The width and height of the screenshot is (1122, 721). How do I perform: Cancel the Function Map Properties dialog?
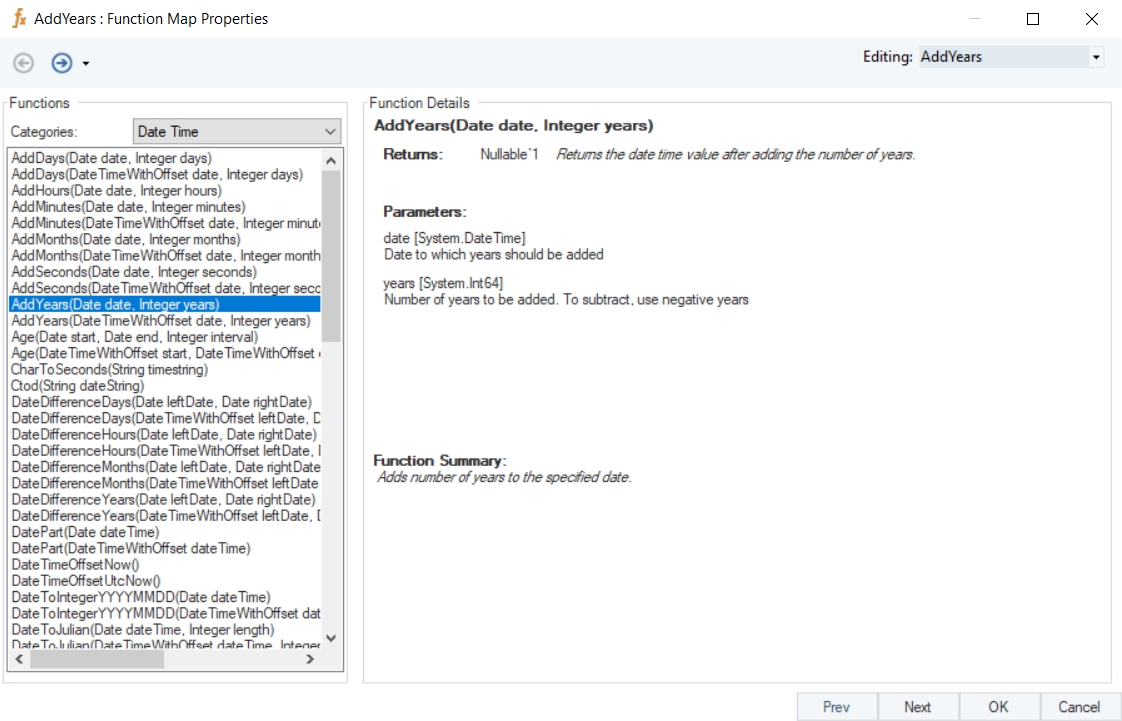coord(1079,707)
